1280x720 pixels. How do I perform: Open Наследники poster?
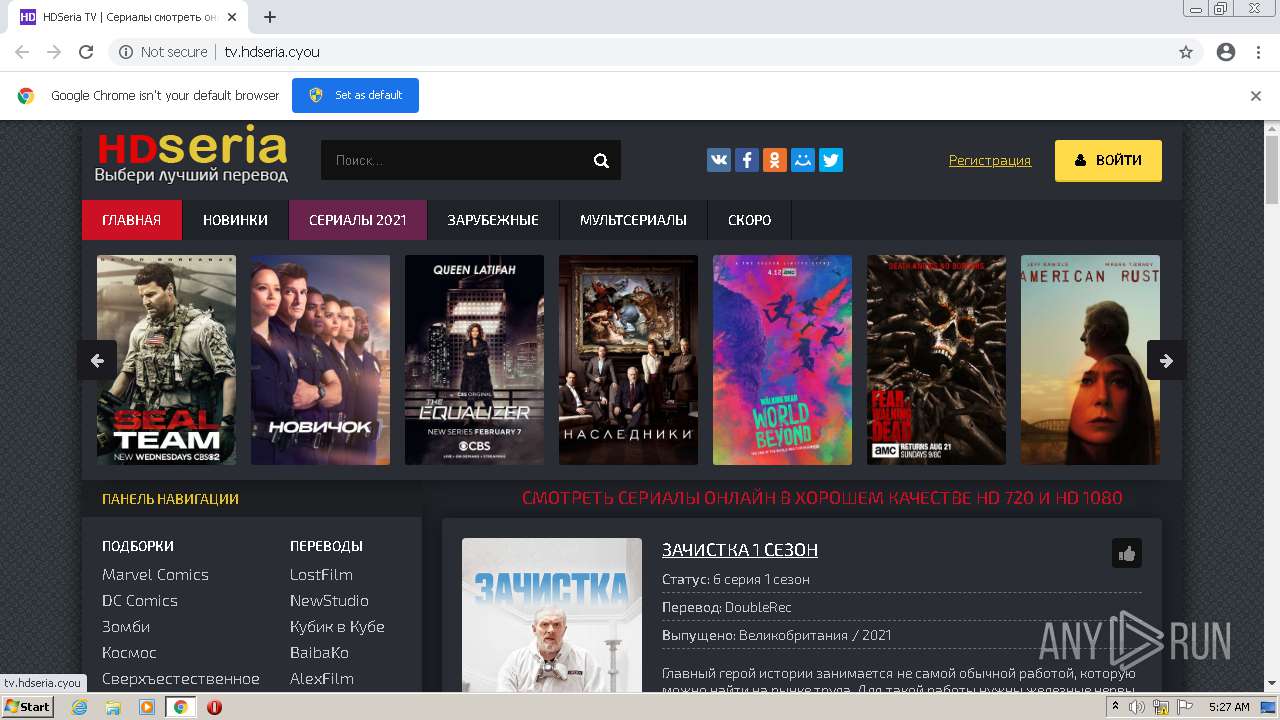point(628,360)
